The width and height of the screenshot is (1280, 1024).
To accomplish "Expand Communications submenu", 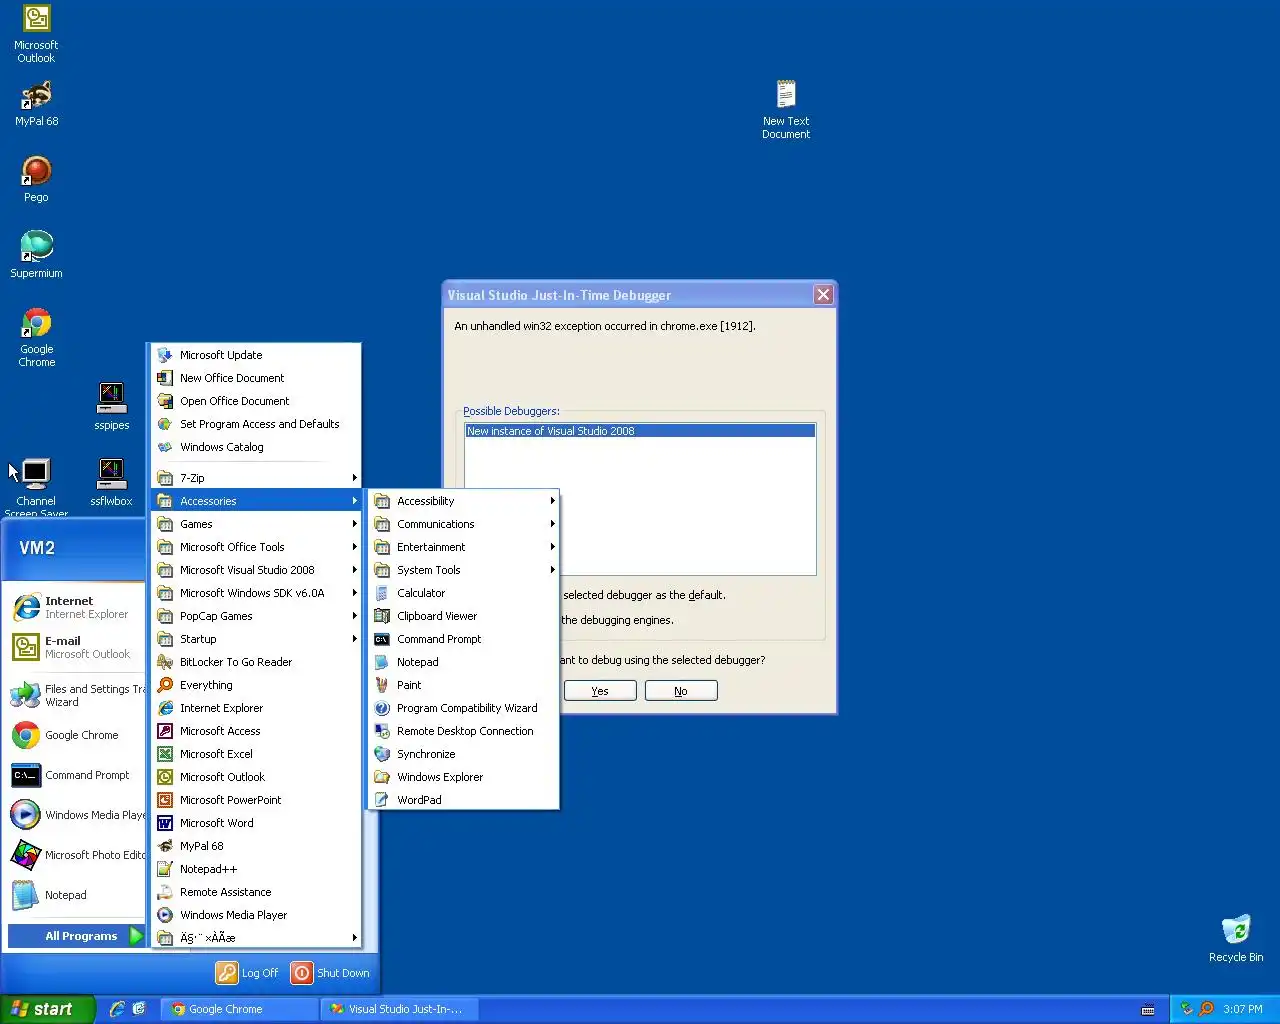I will [464, 524].
